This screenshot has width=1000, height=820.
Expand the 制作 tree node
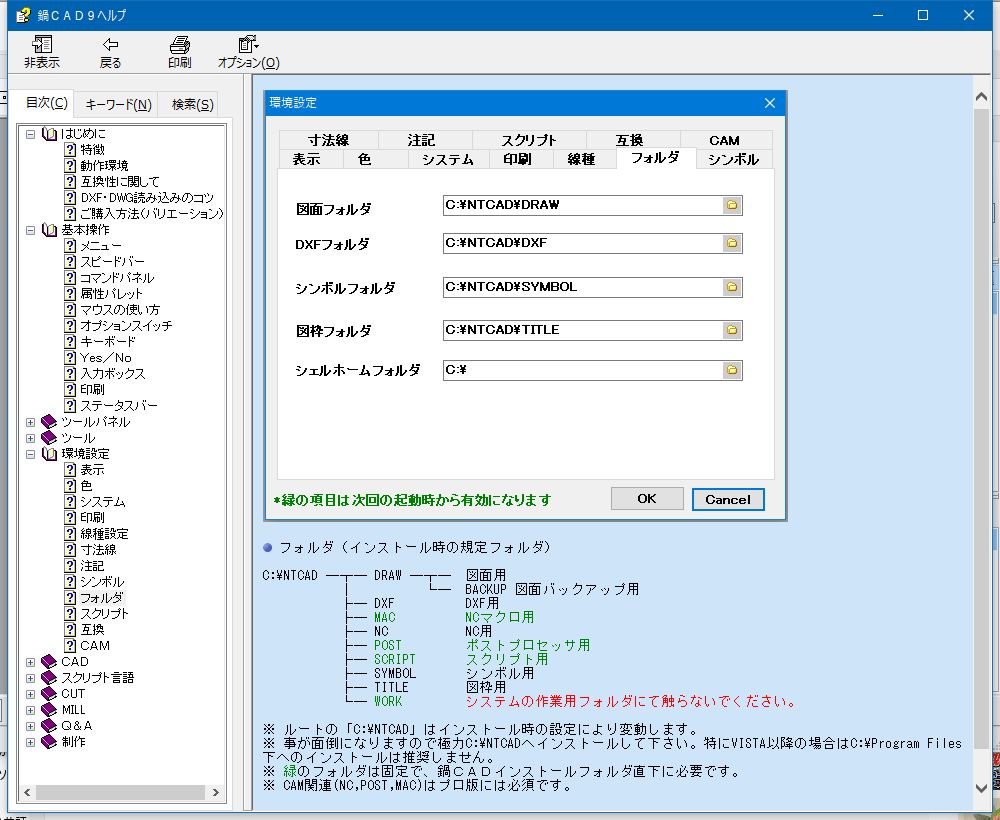30,742
